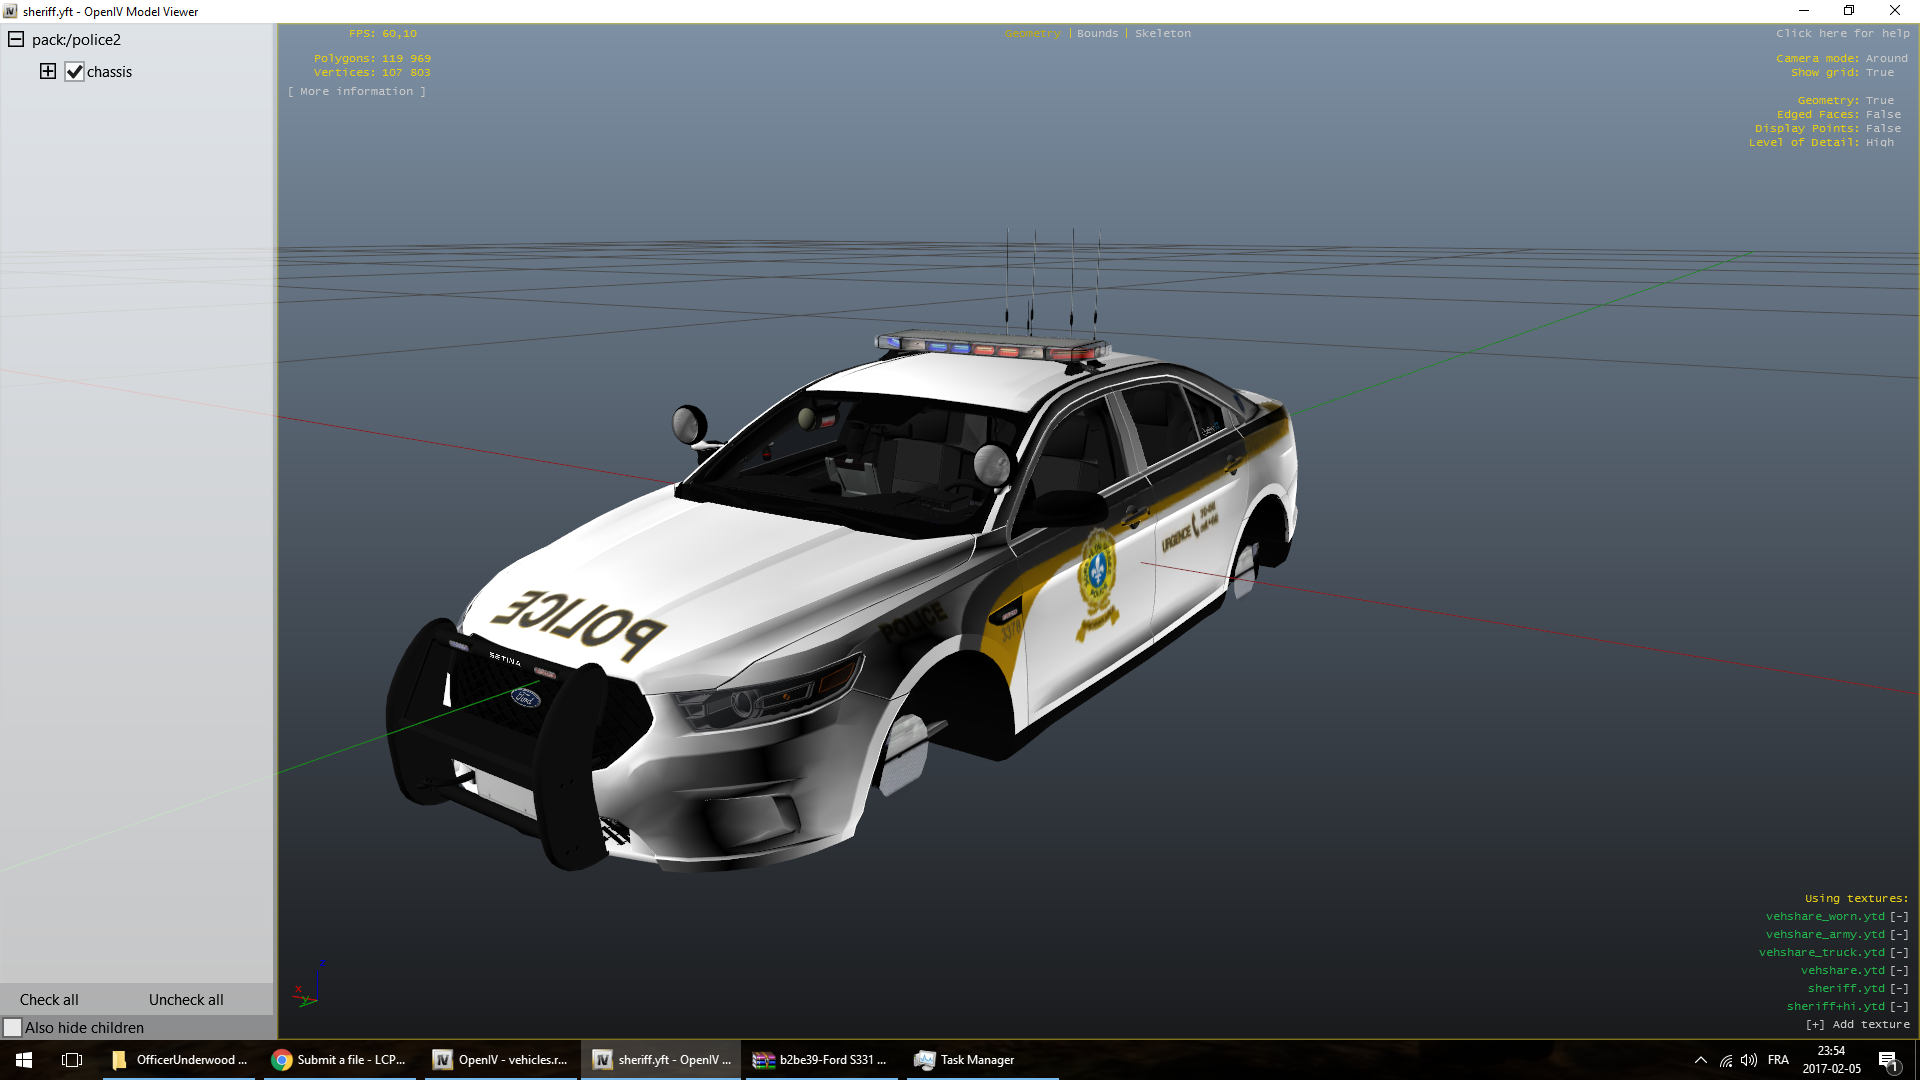Open Task View on taskbar
The width and height of the screenshot is (1920, 1080).
coord(72,1060)
